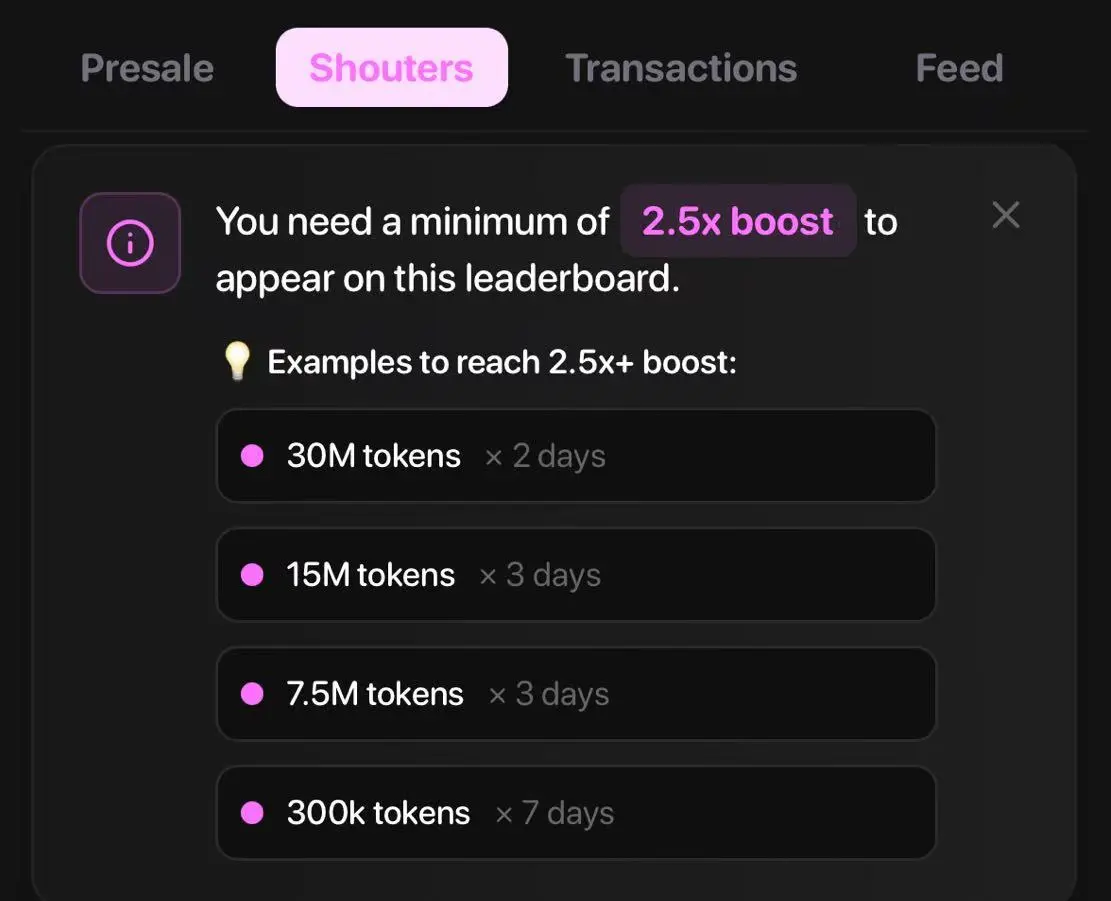
Task: Select the 7.5M tokens example row
Action: point(576,693)
